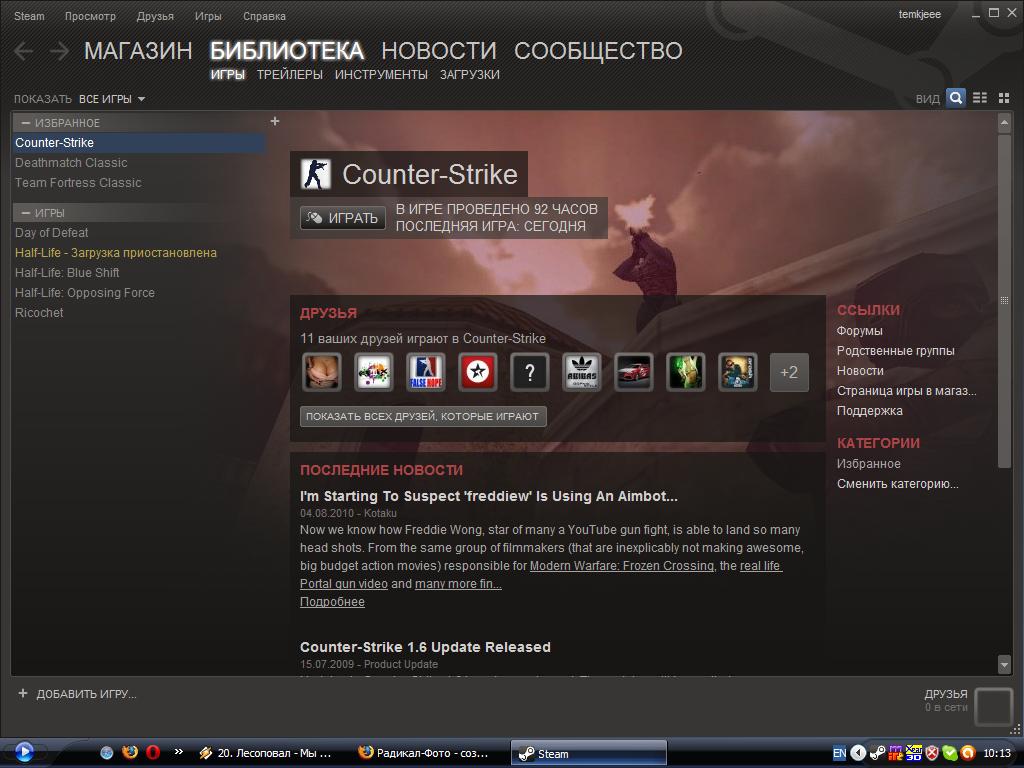Open the Adidas logo friend avatar
Image resolution: width=1024 pixels, height=768 pixels.
point(582,372)
